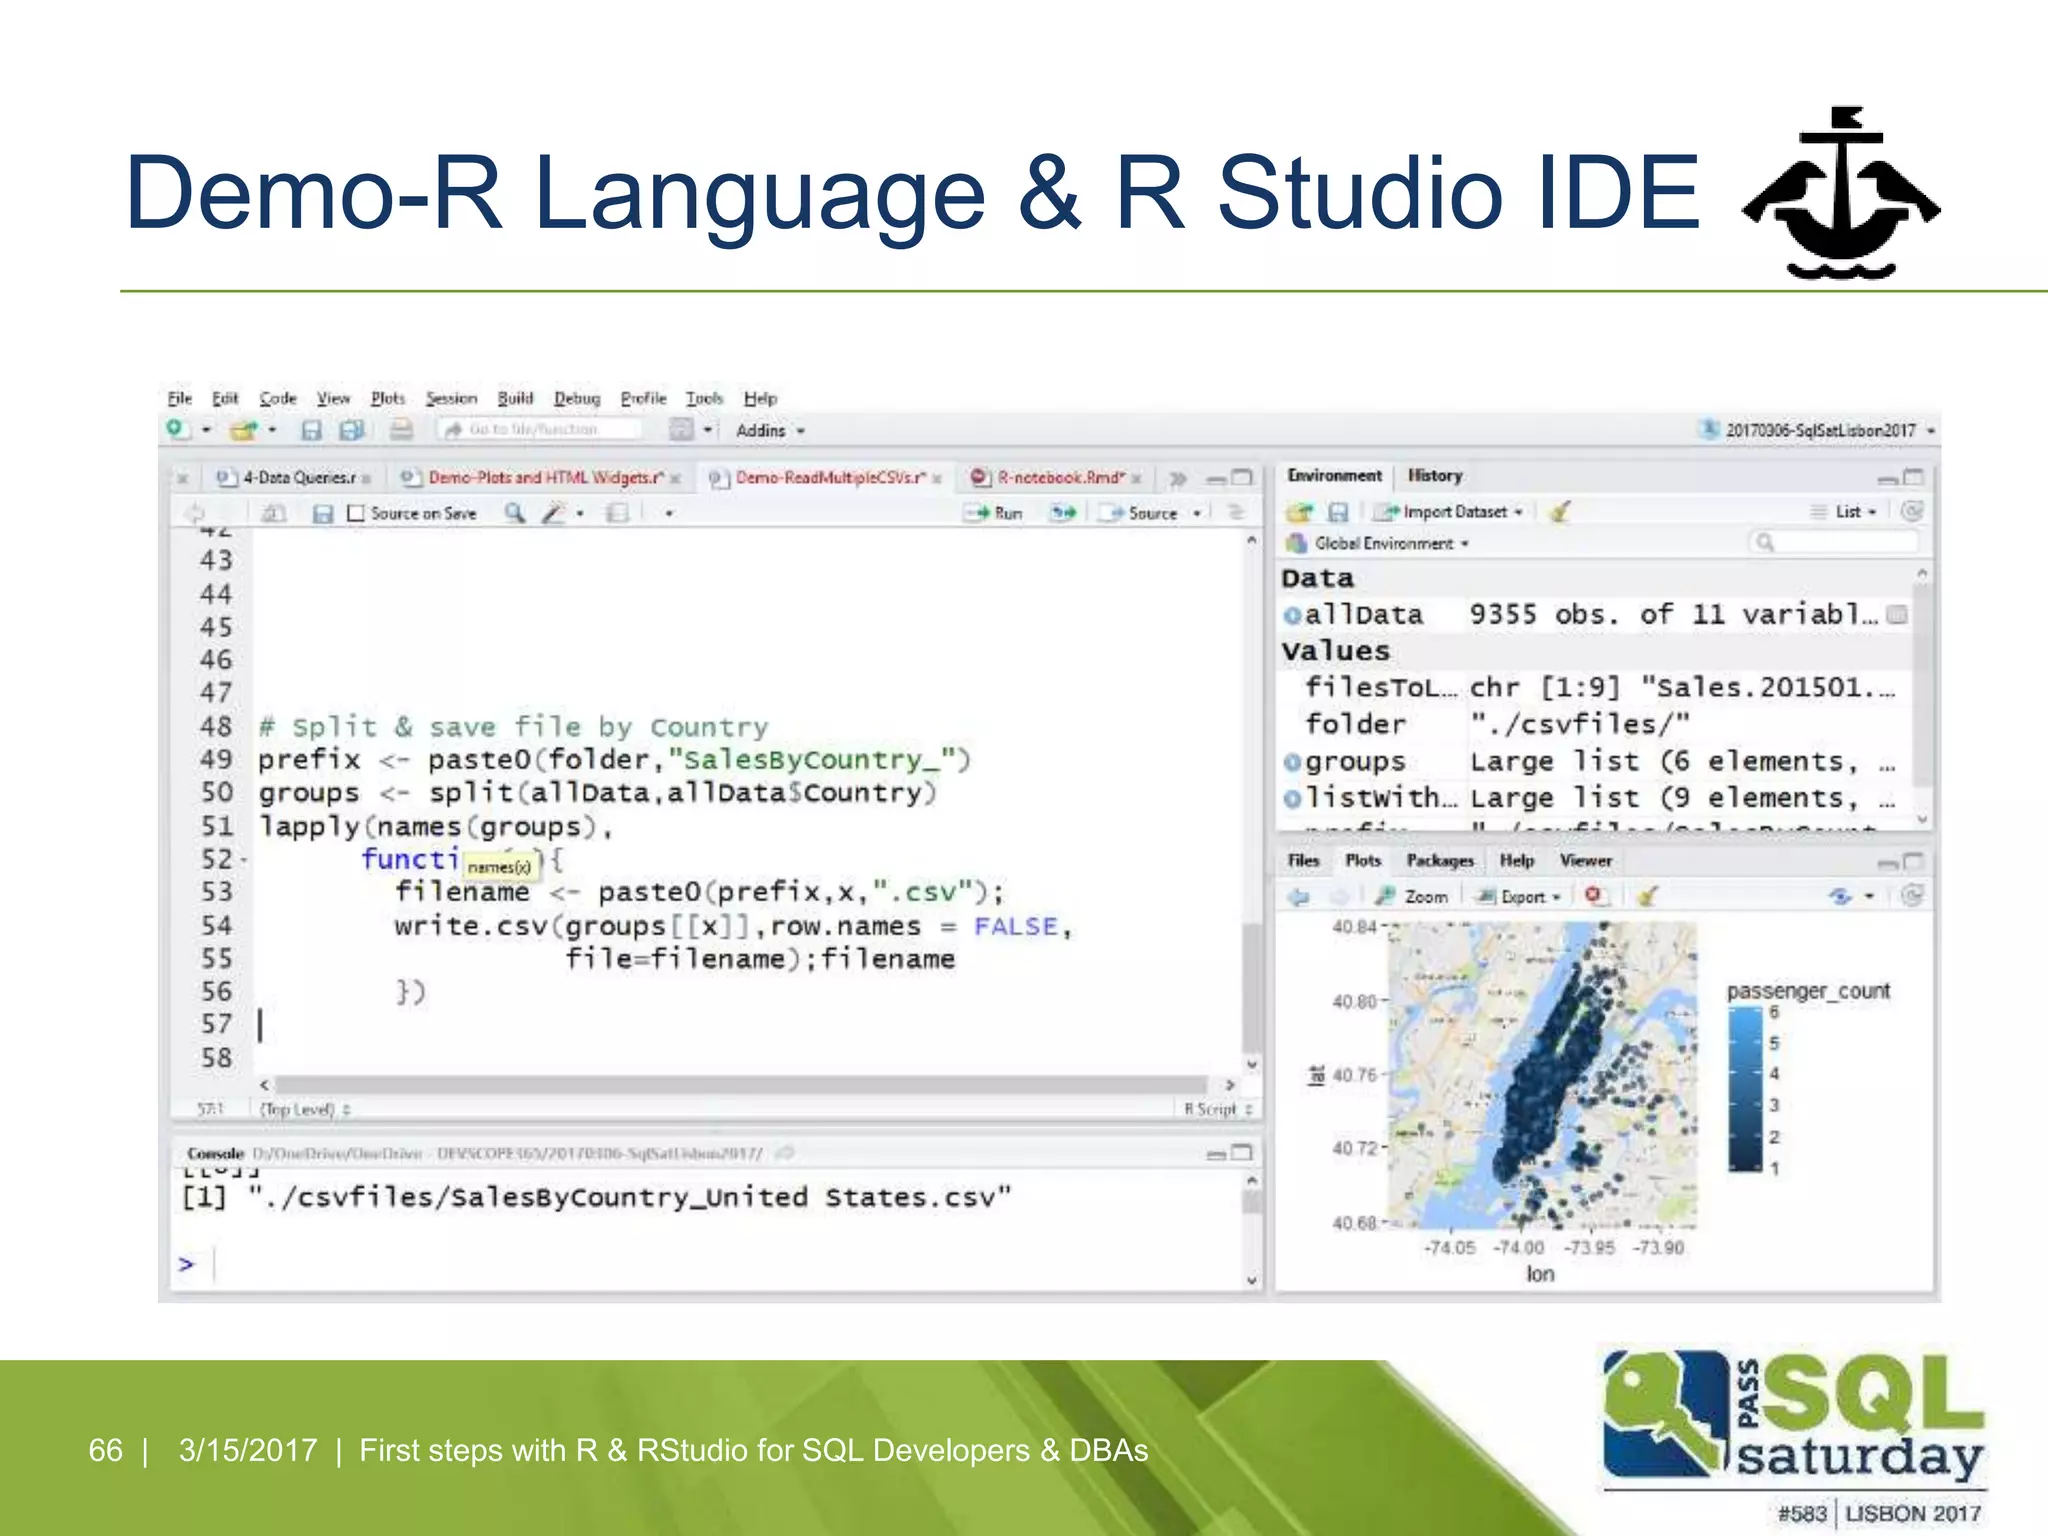This screenshot has width=2048, height=1536.
Task: Save script using editor toolbar disk icon
Action: click(322, 513)
